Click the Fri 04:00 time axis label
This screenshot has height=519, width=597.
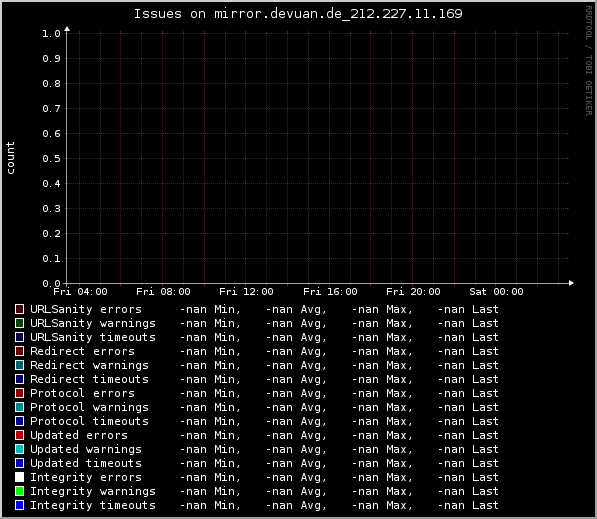click(x=80, y=292)
